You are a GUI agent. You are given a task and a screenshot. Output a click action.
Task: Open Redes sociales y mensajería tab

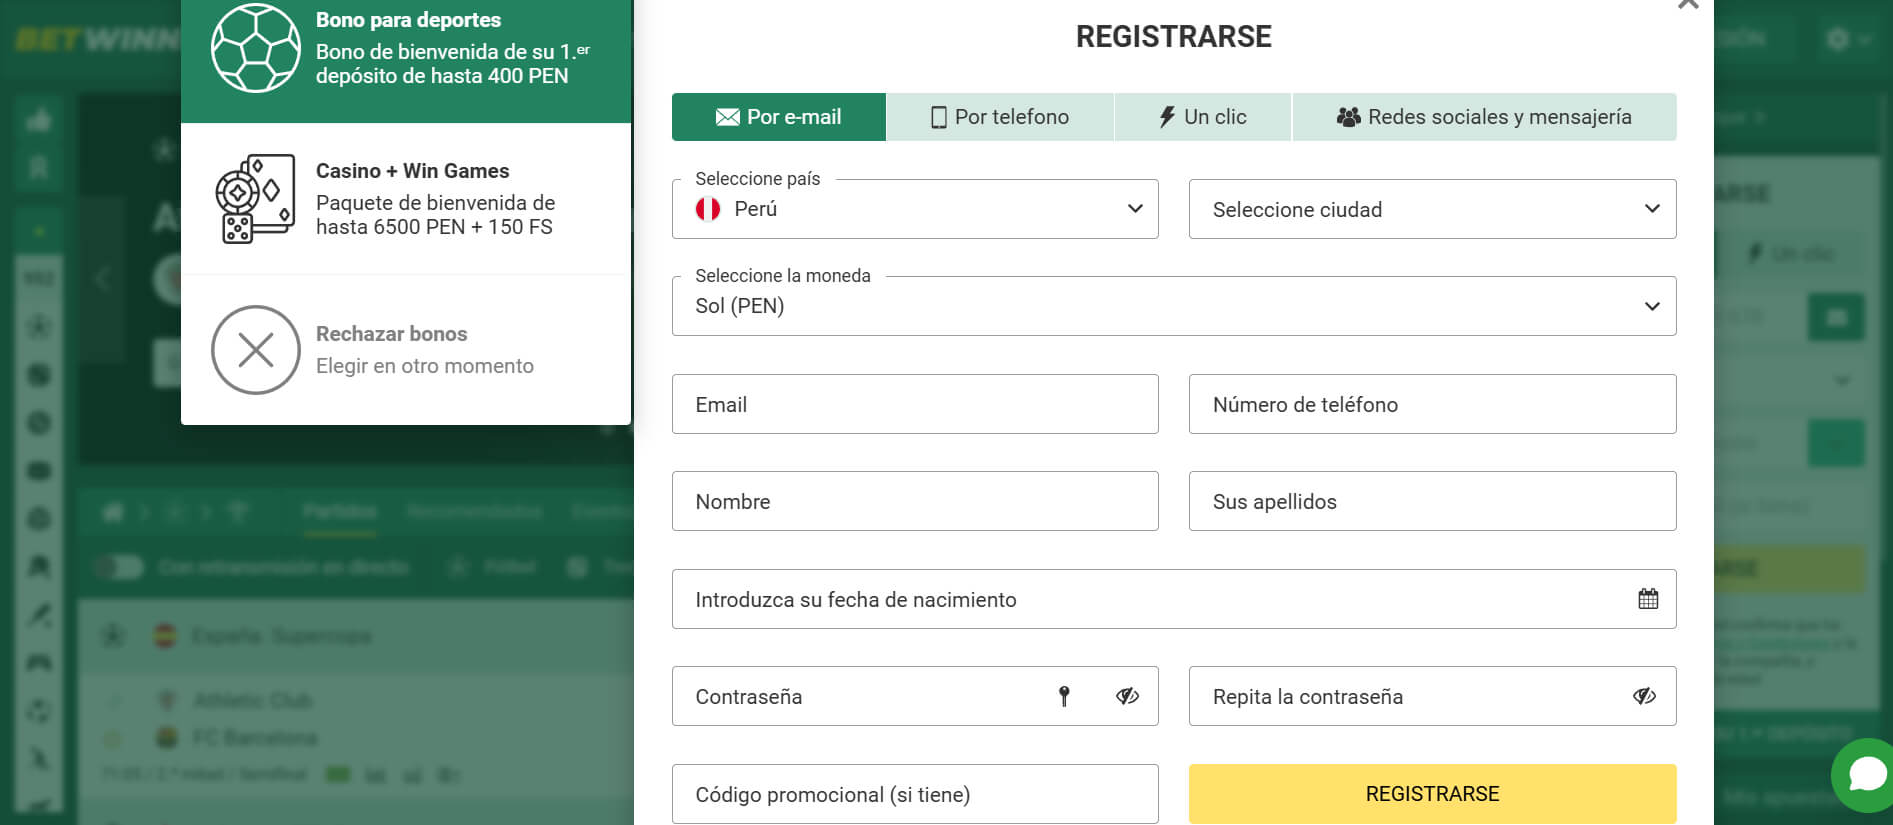point(1484,117)
